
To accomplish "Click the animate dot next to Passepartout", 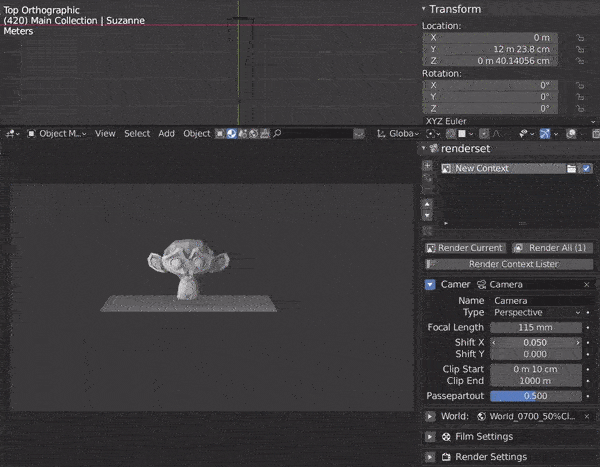I will pos(588,396).
